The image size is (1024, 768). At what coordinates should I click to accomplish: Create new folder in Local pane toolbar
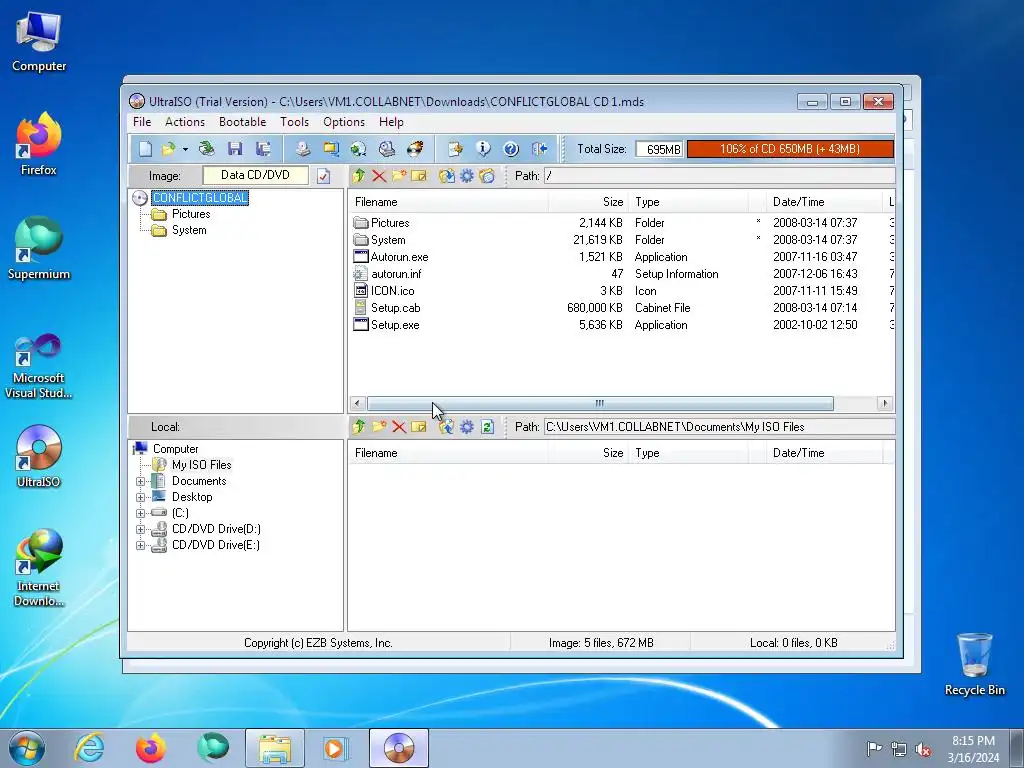(x=379, y=427)
